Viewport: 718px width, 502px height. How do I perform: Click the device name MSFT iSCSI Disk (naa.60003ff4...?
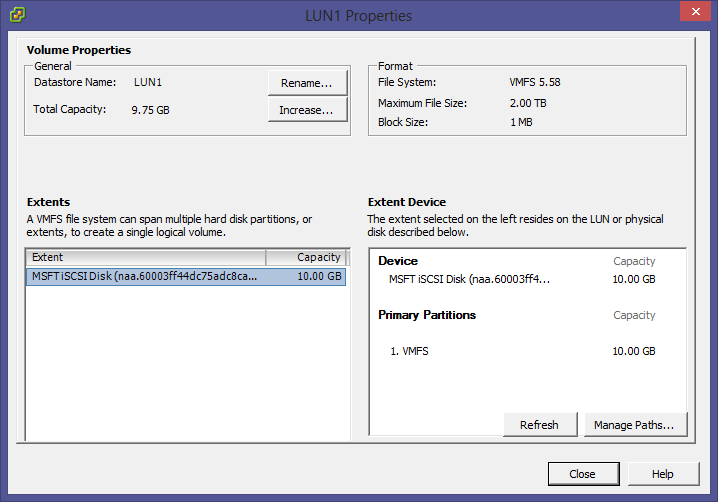point(469,279)
